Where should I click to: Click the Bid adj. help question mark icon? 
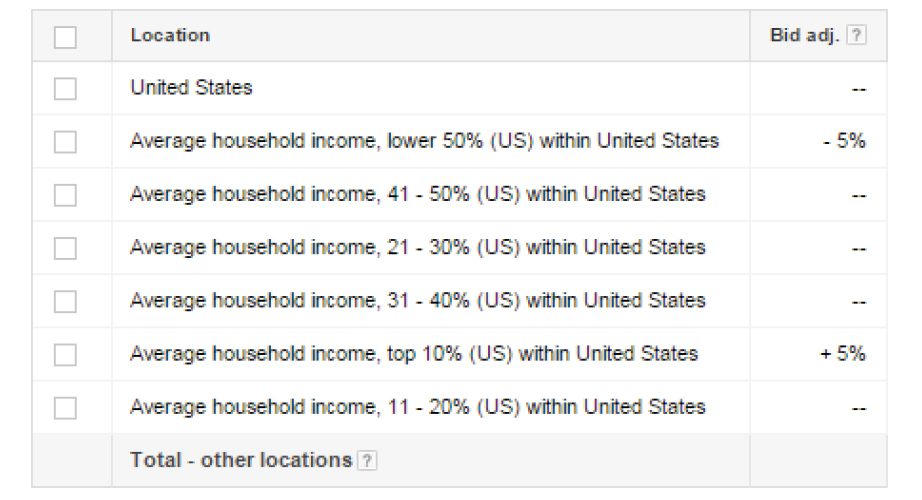click(855, 35)
